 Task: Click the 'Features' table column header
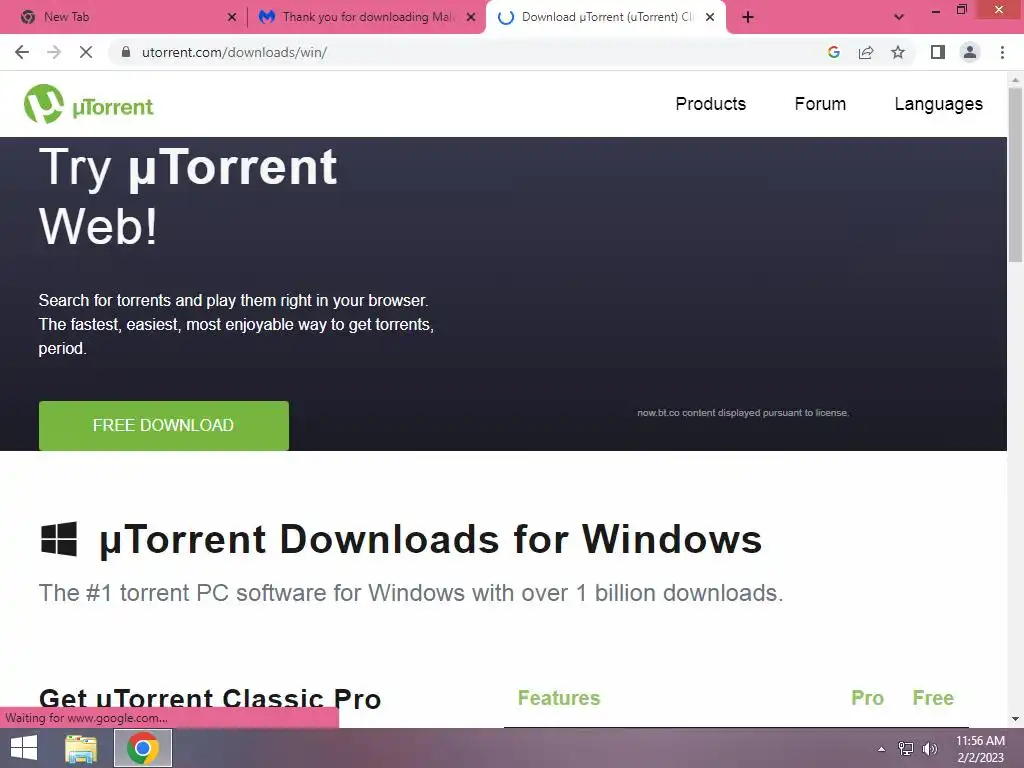point(559,697)
